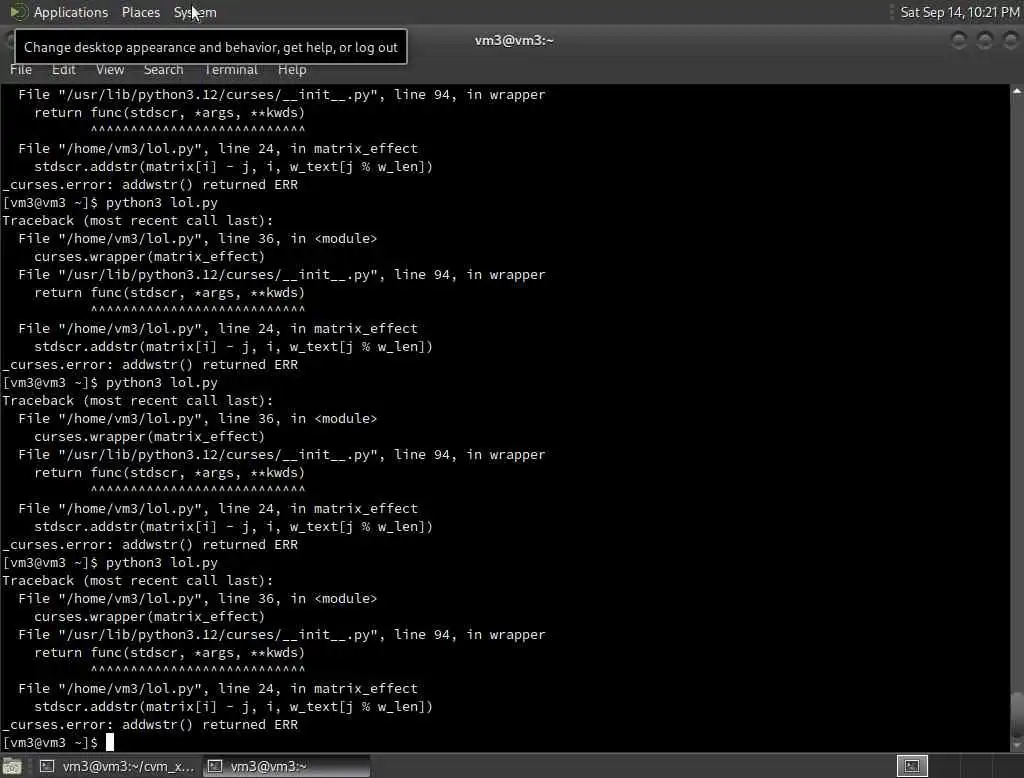Switch to vm3@vm3:~ taskbar window
The image size is (1024, 778).
point(287,766)
